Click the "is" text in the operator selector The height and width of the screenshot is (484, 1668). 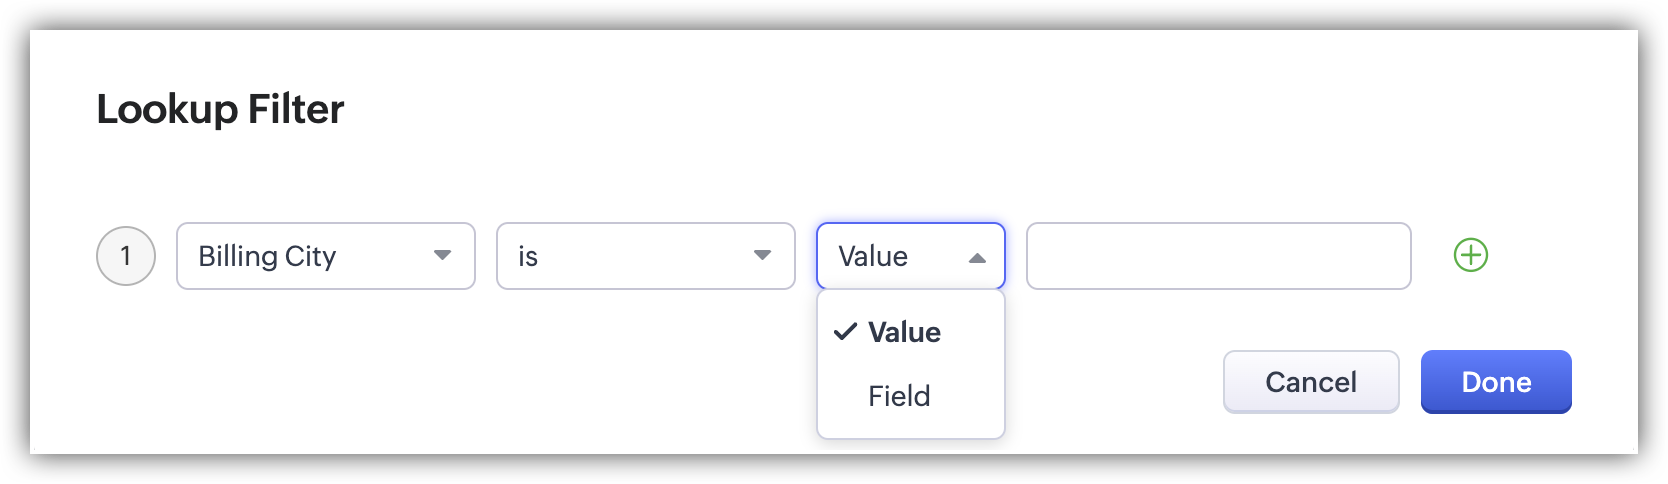(x=528, y=257)
